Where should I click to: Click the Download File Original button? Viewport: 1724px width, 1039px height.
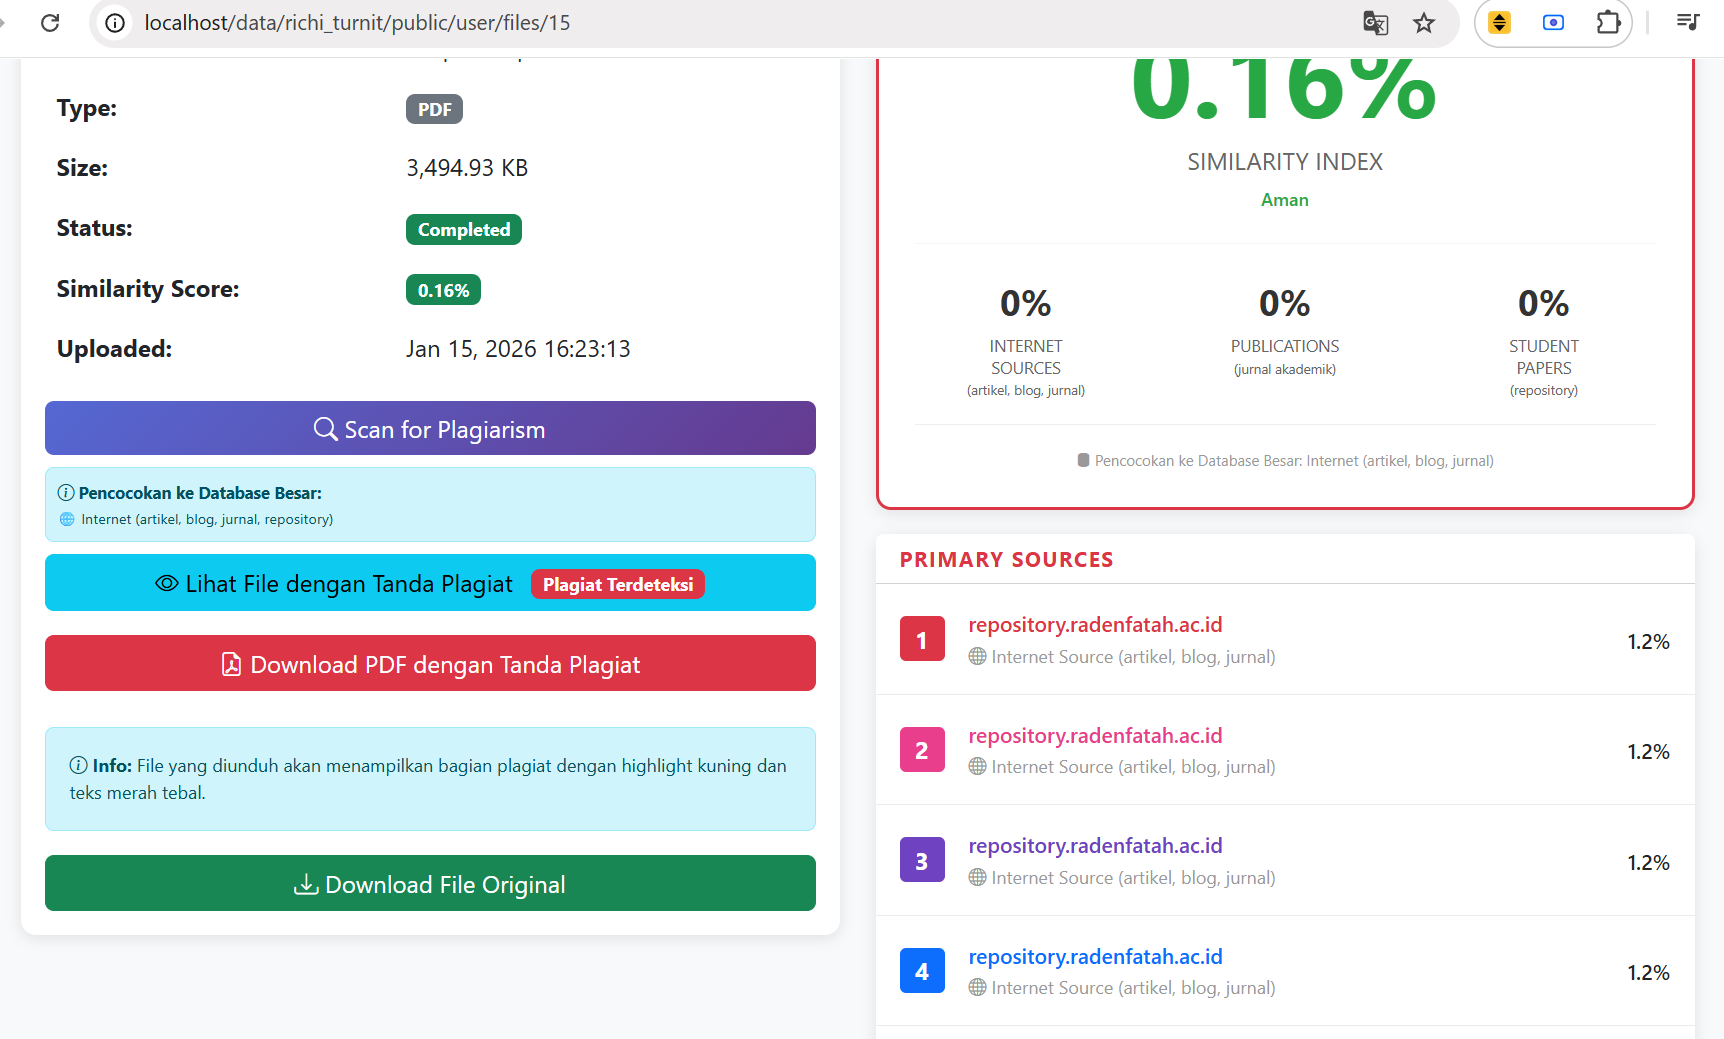click(x=430, y=884)
